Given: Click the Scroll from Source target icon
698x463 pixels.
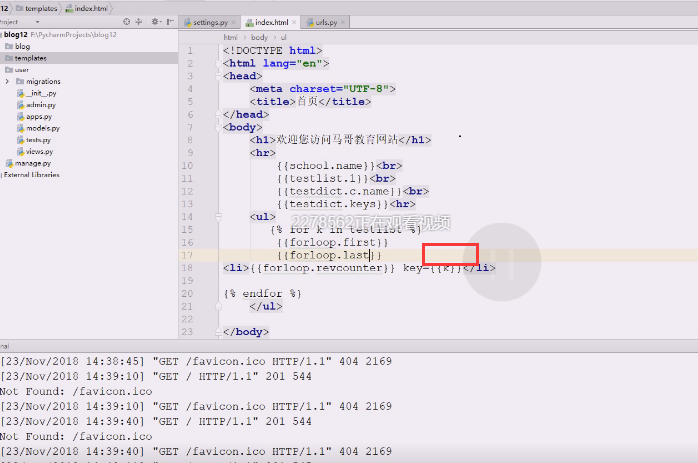Looking at the screenshot, I should pyautogui.click(x=127, y=21).
